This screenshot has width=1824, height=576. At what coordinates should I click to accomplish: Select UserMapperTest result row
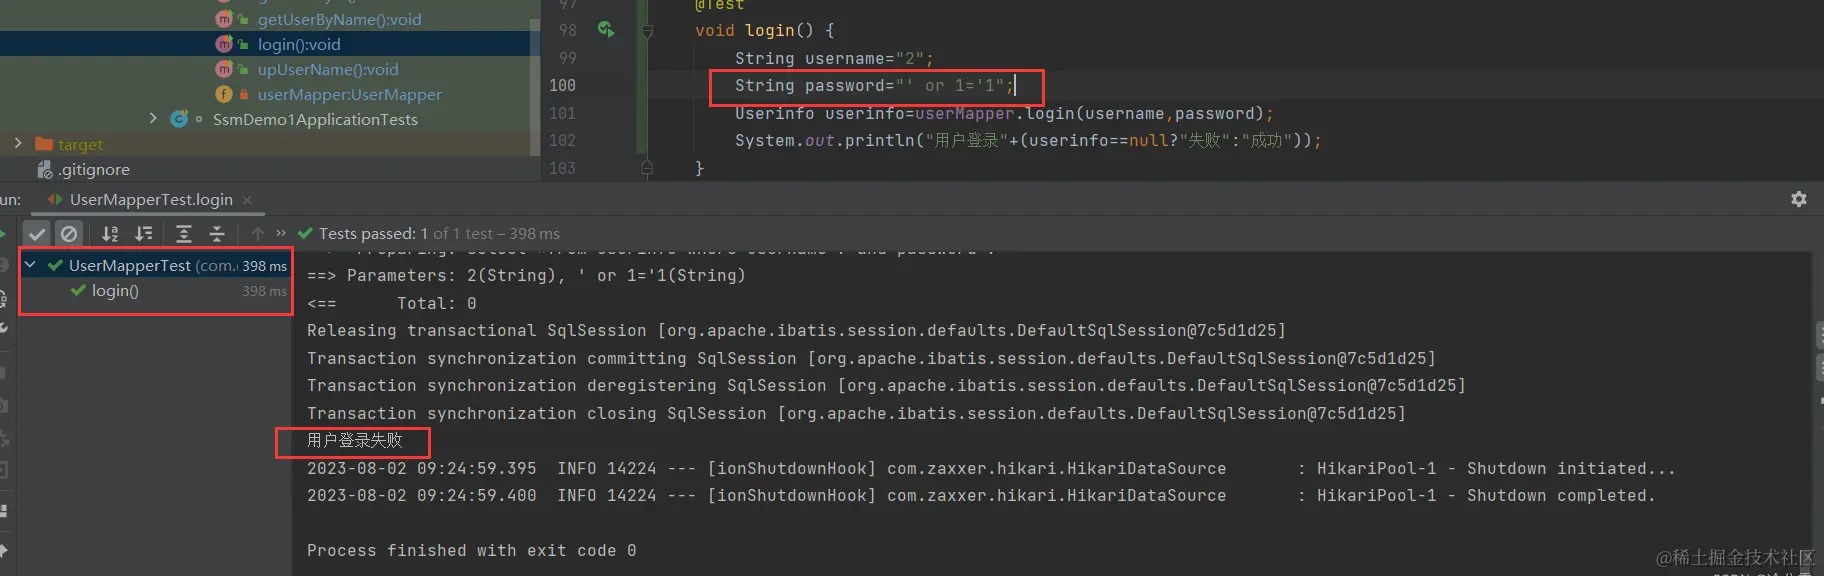(x=155, y=265)
